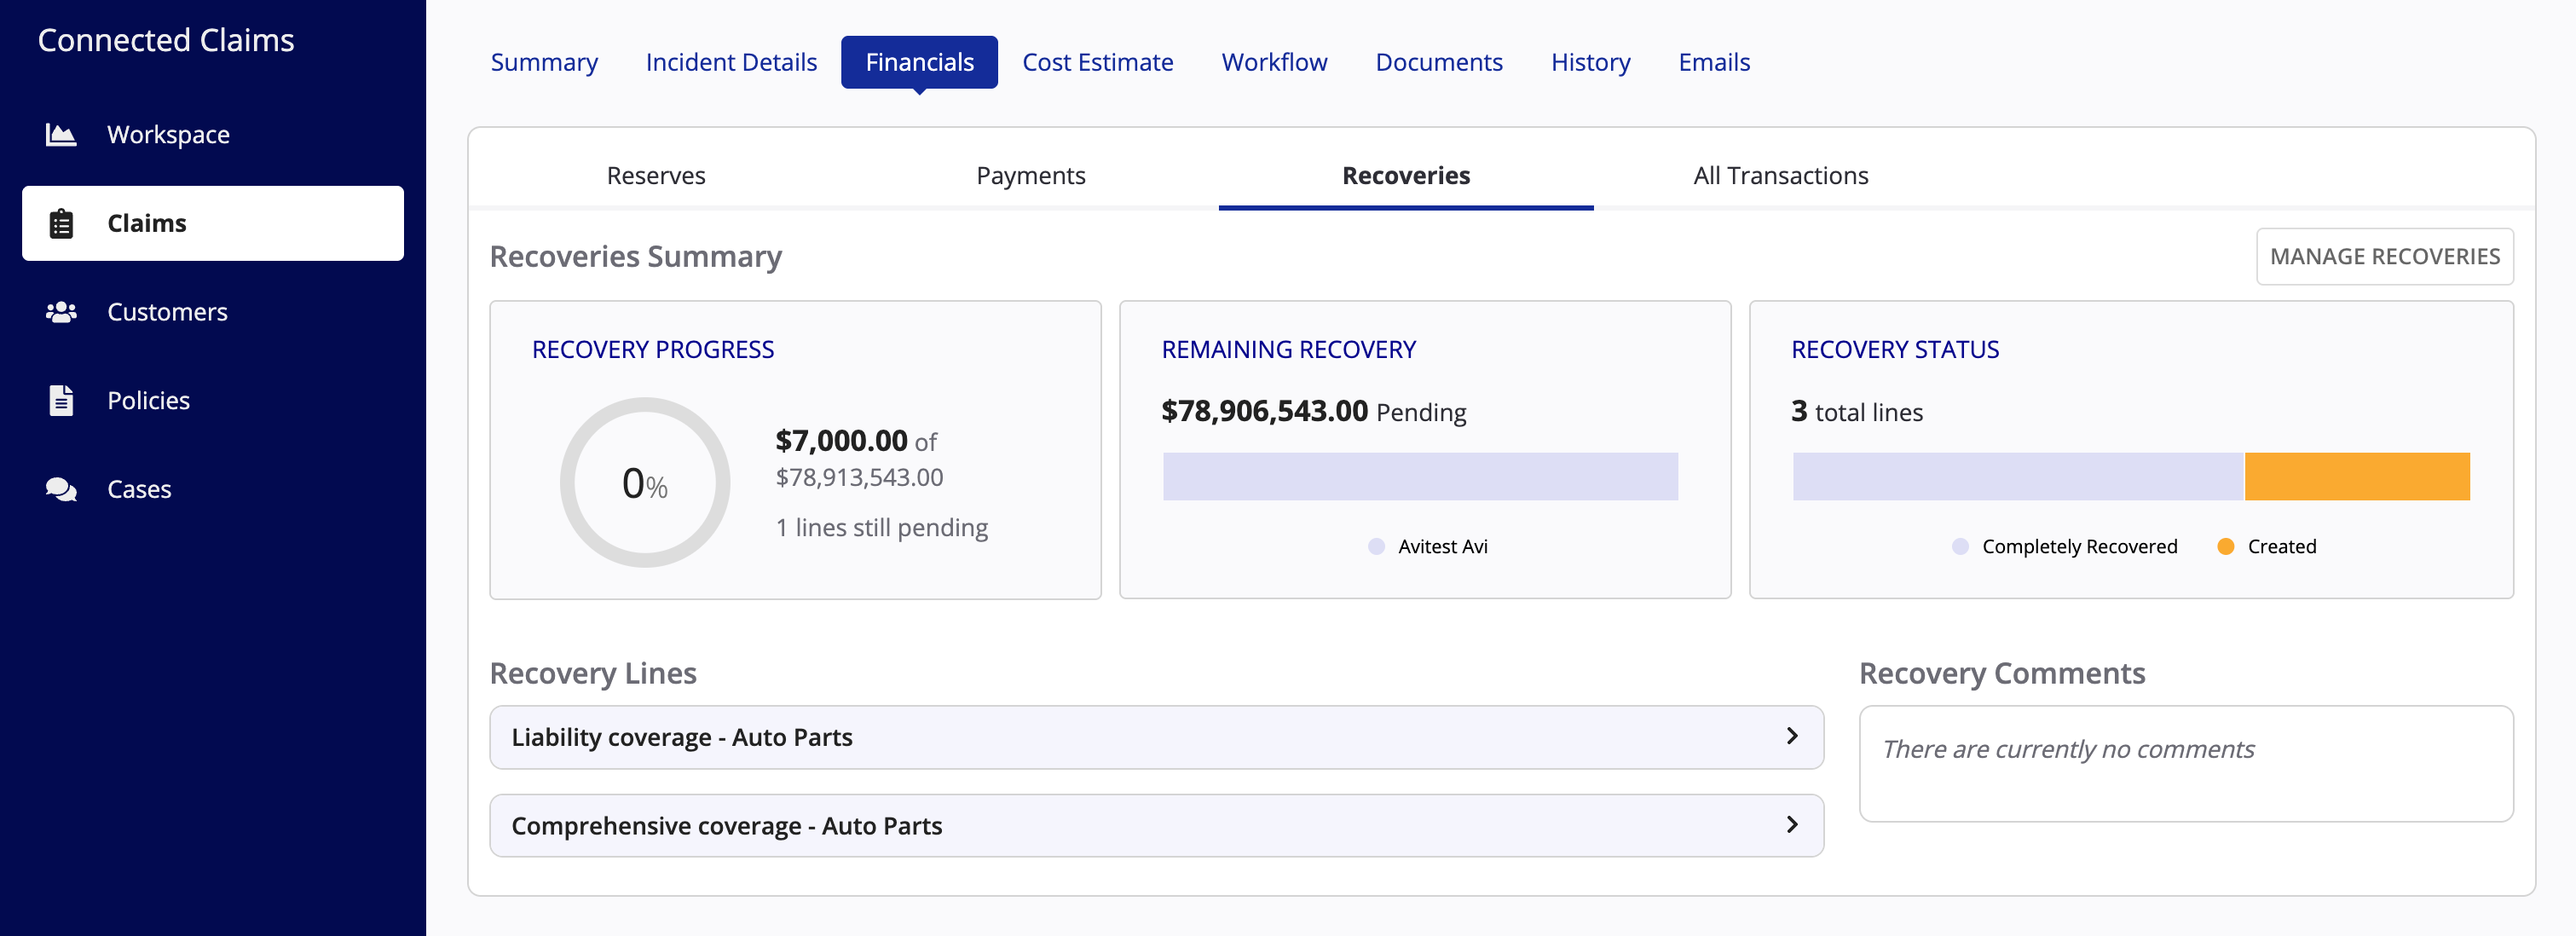Click the Connected Claims title
The width and height of the screenshot is (2576, 936).
pos(166,40)
